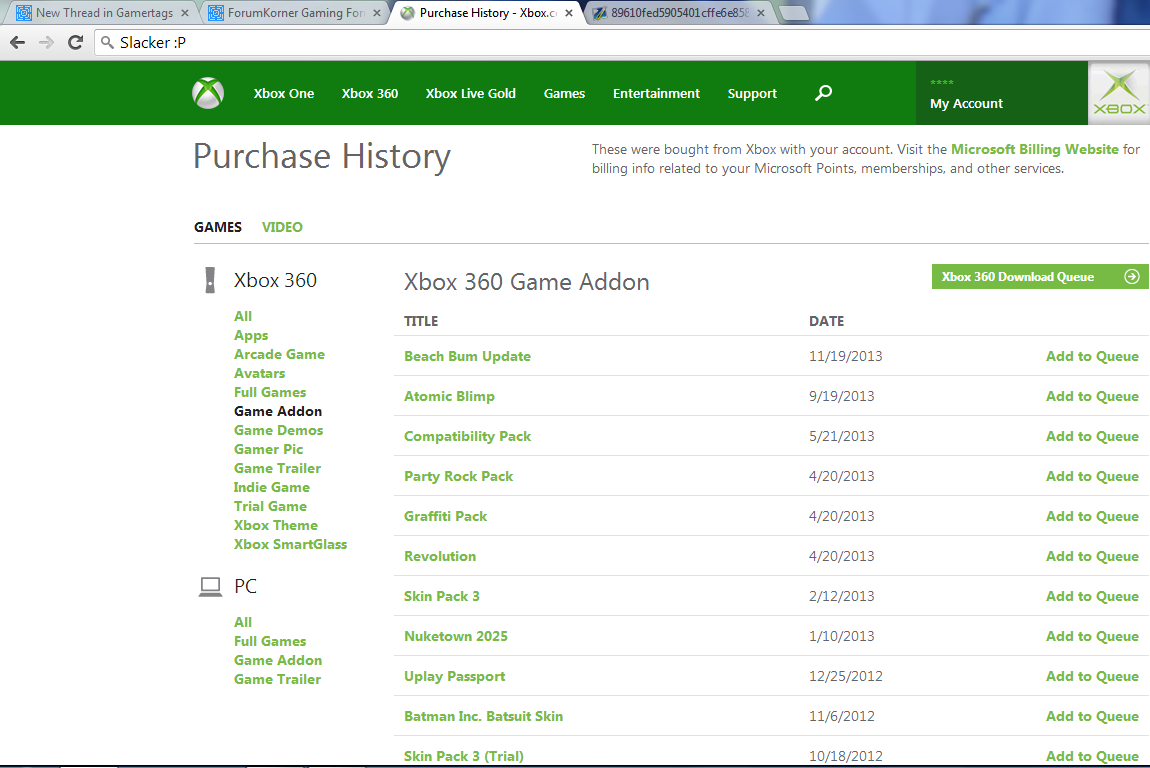Filter by Xbox SmartGlass
This screenshot has width=1150, height=768.
tap(290, 544)
